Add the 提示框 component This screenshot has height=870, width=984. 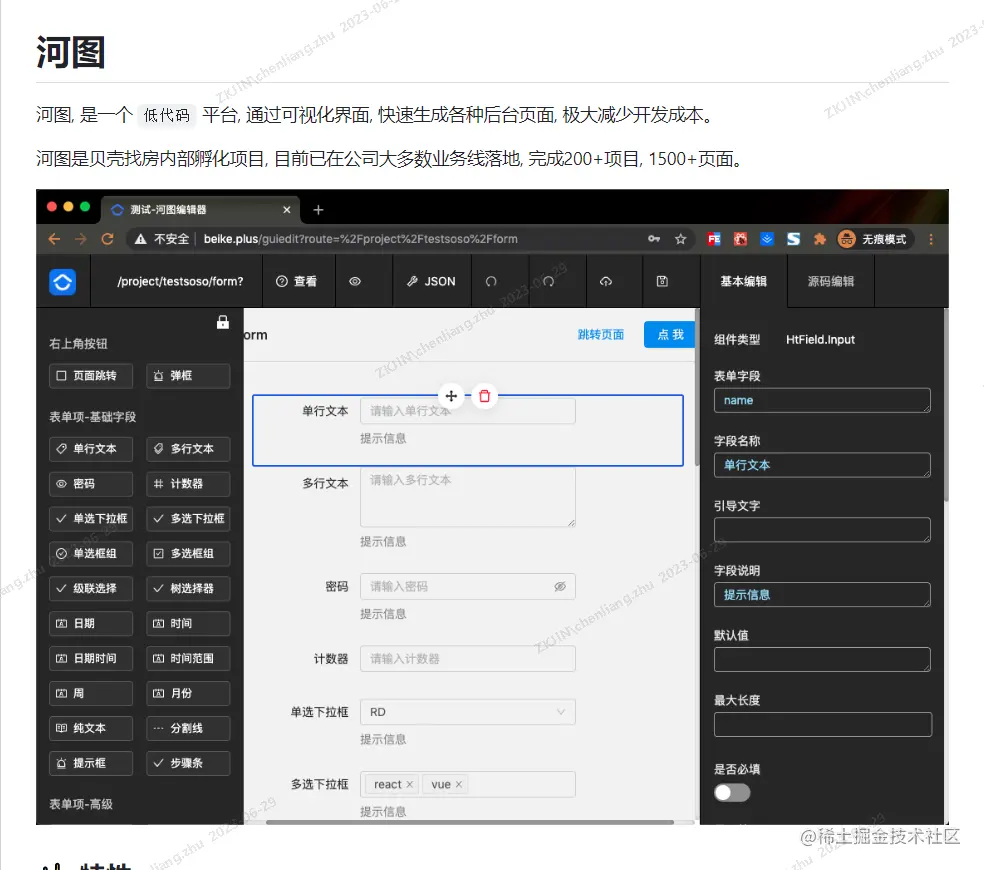[91, 763]
